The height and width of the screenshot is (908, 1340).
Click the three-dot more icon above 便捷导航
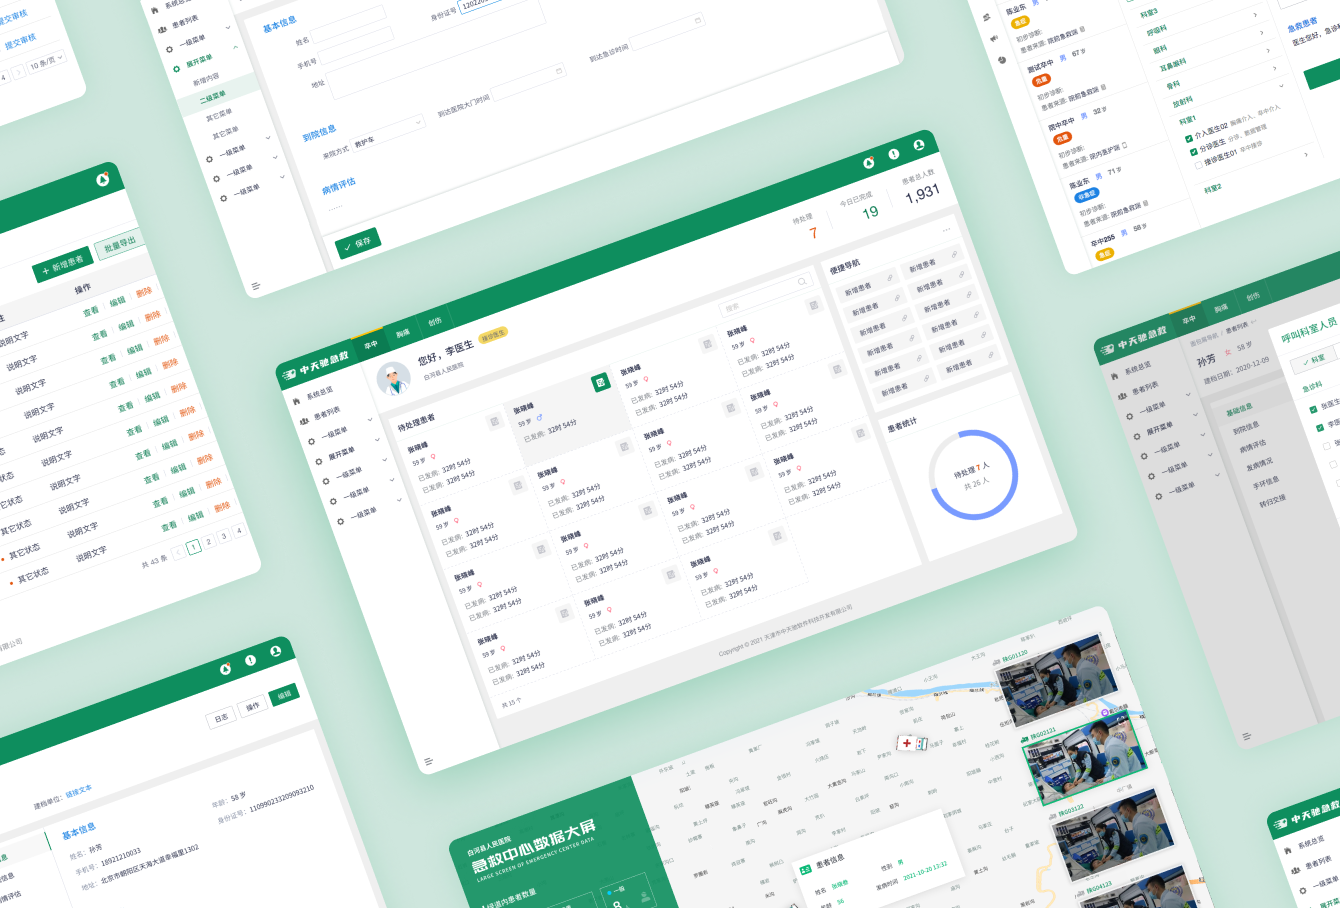(x=946, y=231)
